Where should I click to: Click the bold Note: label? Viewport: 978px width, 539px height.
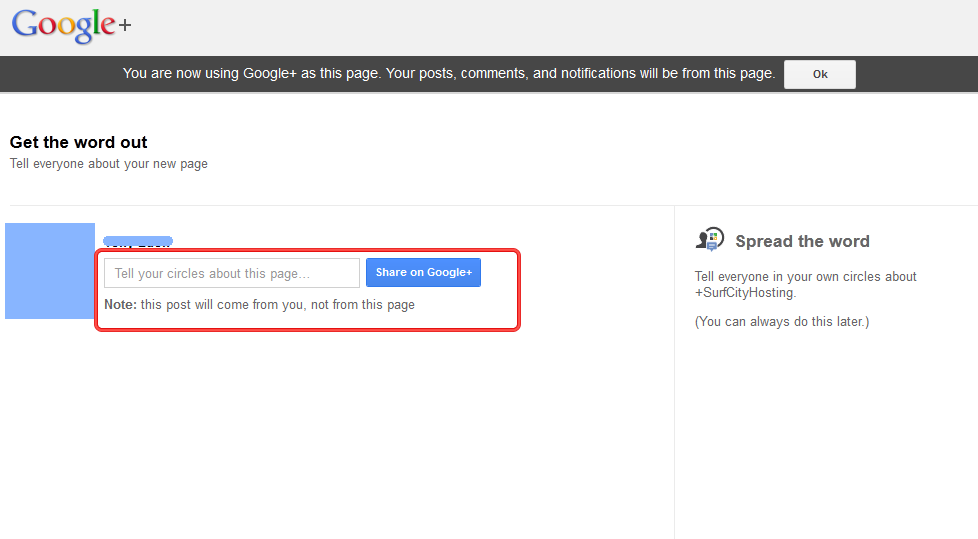pyautogui.click(x=120, y=305)
